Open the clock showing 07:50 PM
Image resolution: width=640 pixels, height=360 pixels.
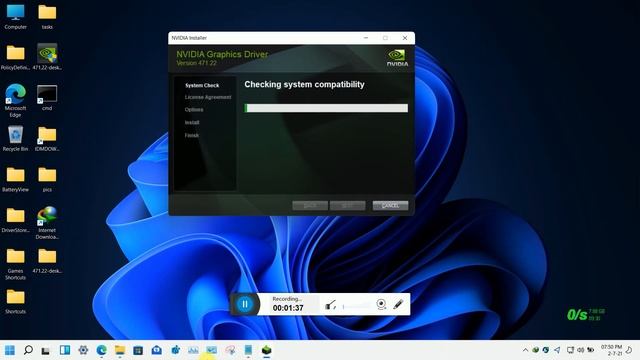point(611,350)
